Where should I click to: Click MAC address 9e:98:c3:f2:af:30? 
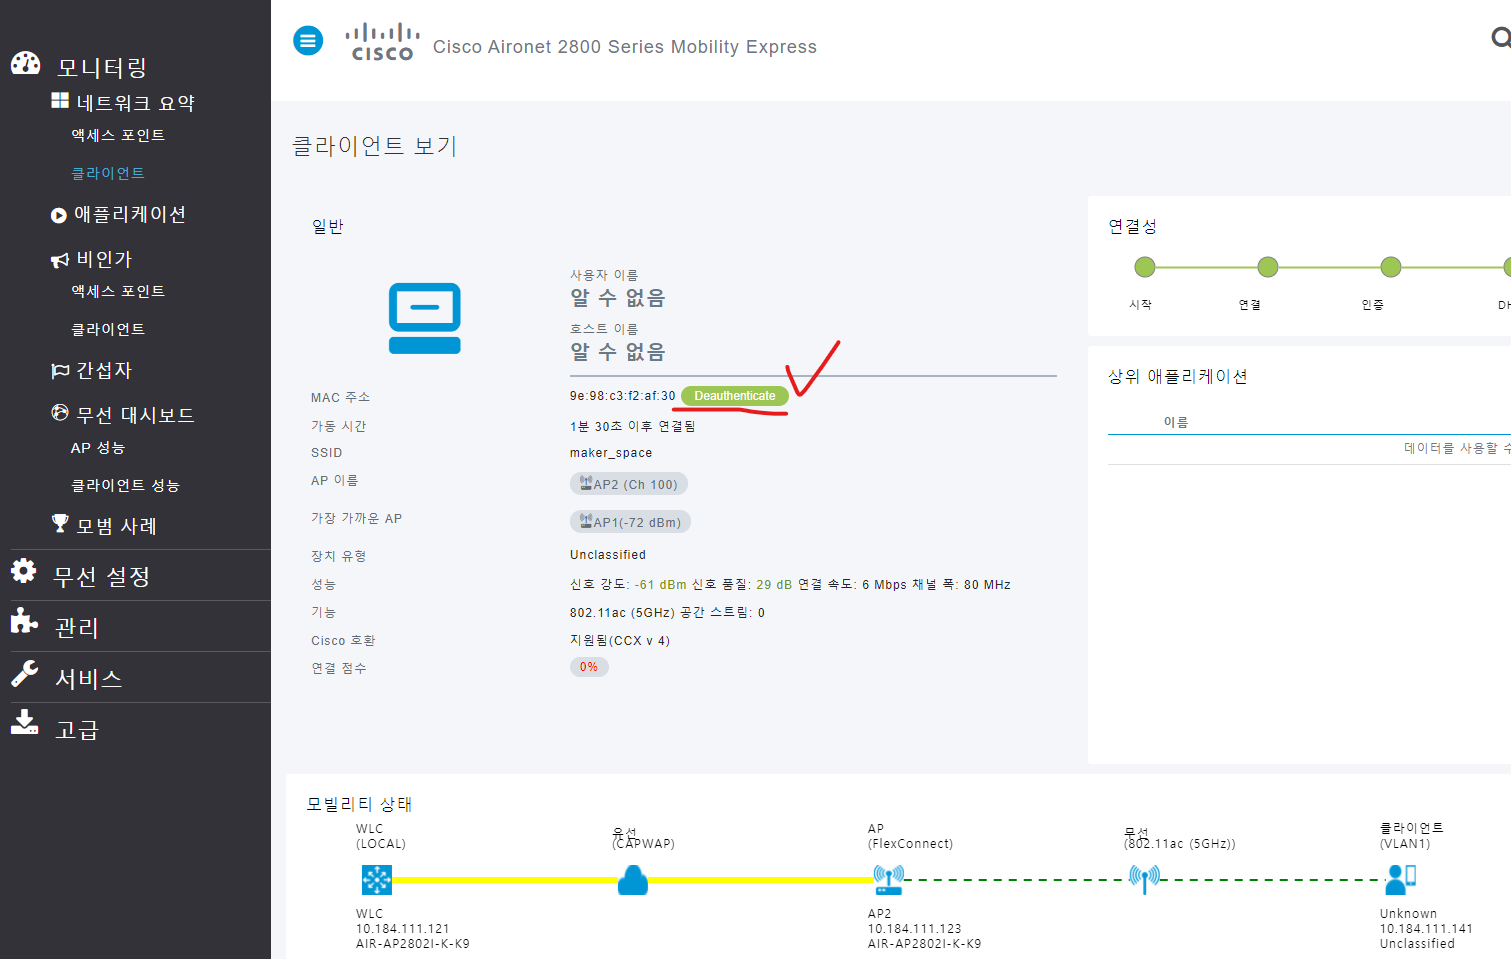pyautogui.click(x=623, y=396)
